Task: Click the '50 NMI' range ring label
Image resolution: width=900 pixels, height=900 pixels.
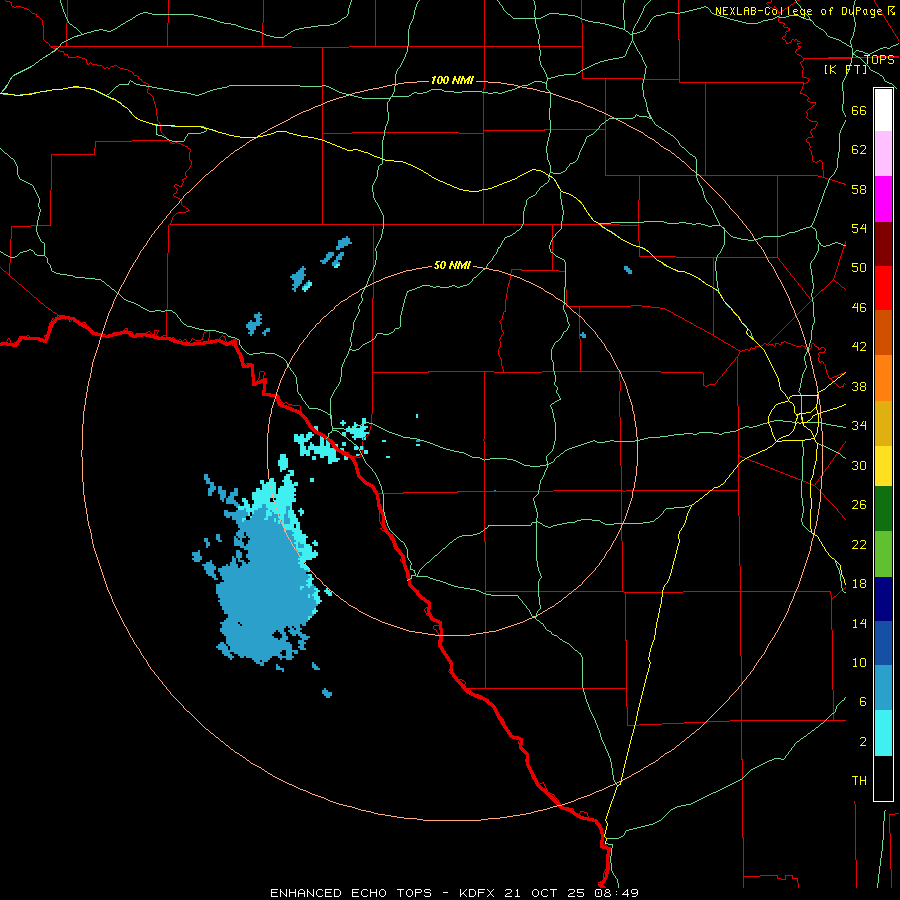Action: click(x=452, y=265)
